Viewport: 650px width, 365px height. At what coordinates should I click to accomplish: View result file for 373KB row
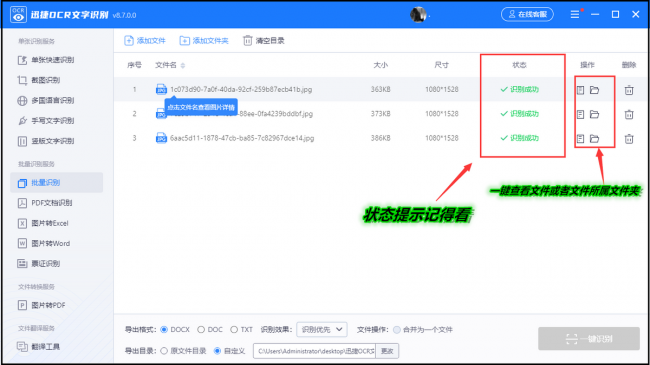tap(580, 114)
